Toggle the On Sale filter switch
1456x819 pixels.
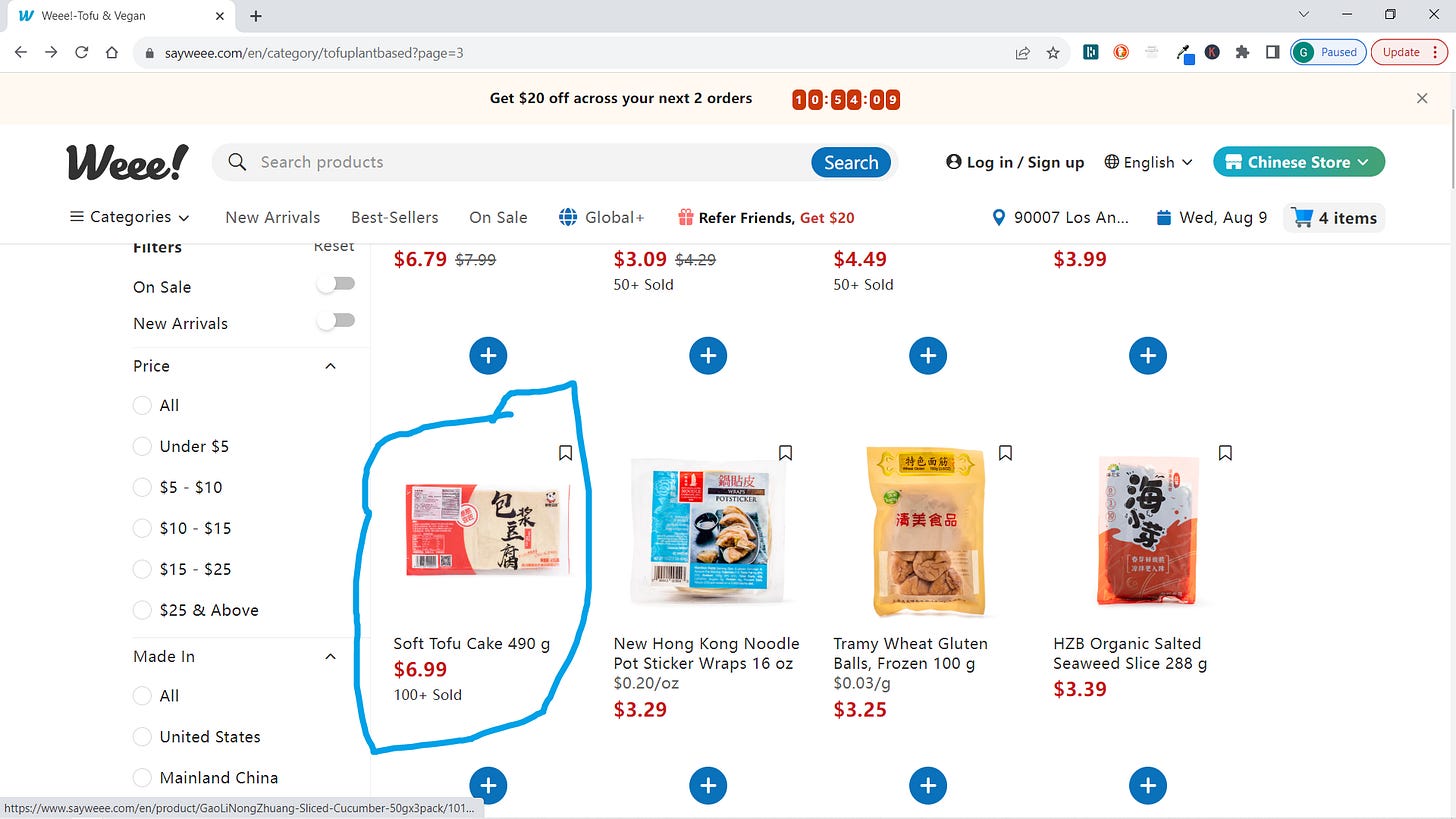336,284
